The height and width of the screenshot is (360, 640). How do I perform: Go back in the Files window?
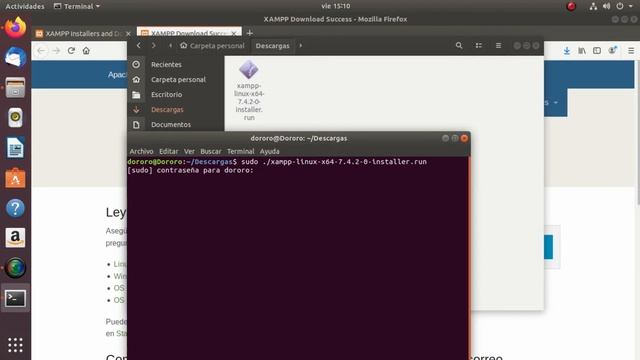pyautogui.click(x=139, y=46)
